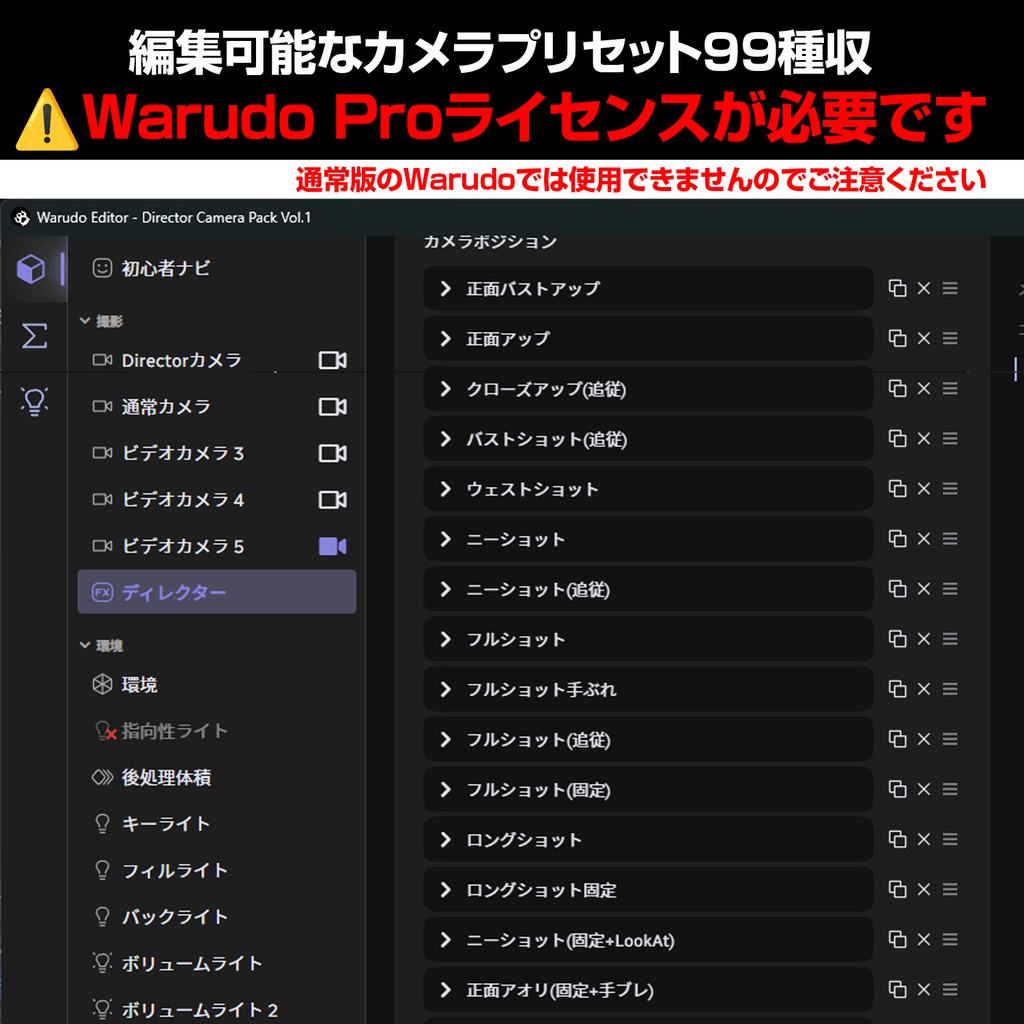Toggle main camera for Directorカメラ
1024x1024 pixels.
point(332,360)
